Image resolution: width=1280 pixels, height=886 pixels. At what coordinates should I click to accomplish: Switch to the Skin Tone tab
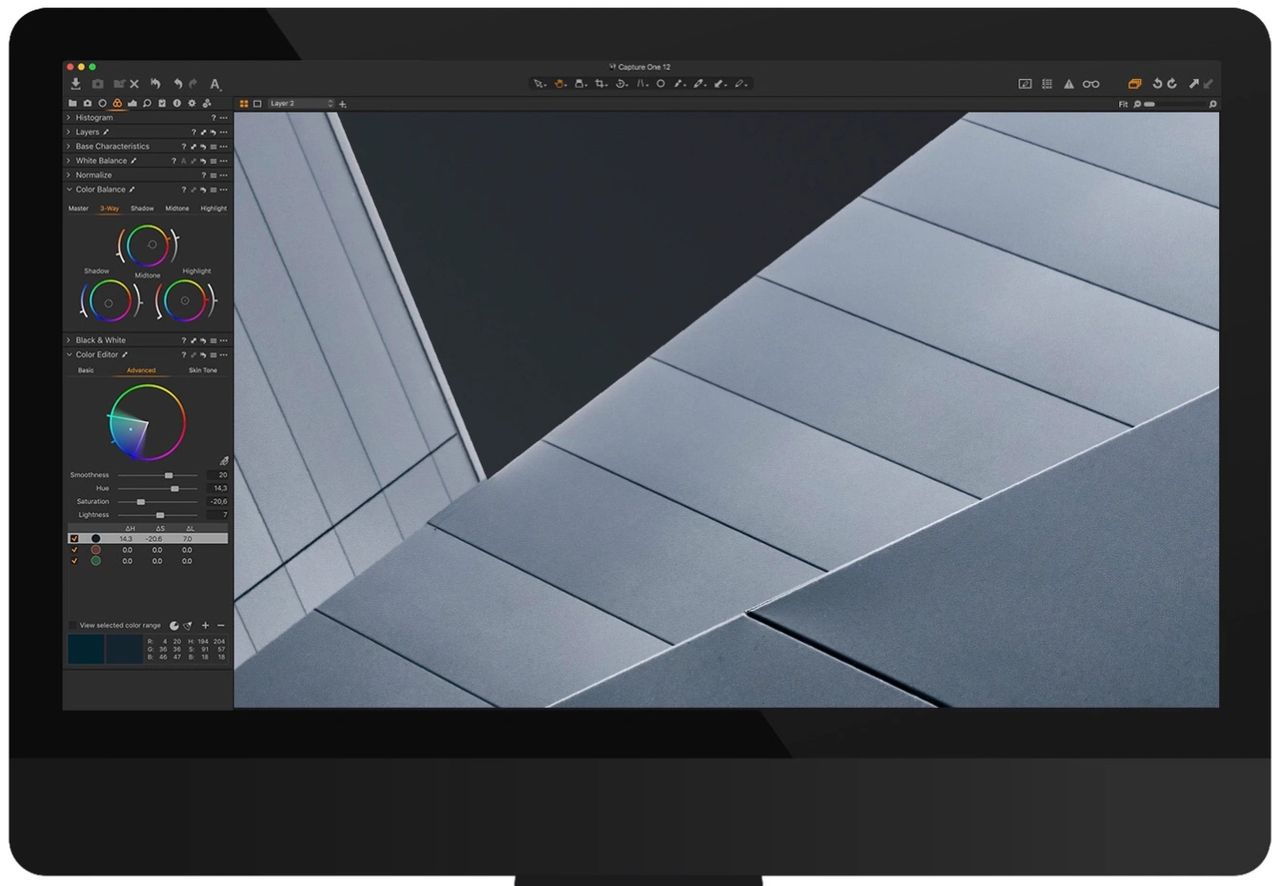[x=202, y=370]
